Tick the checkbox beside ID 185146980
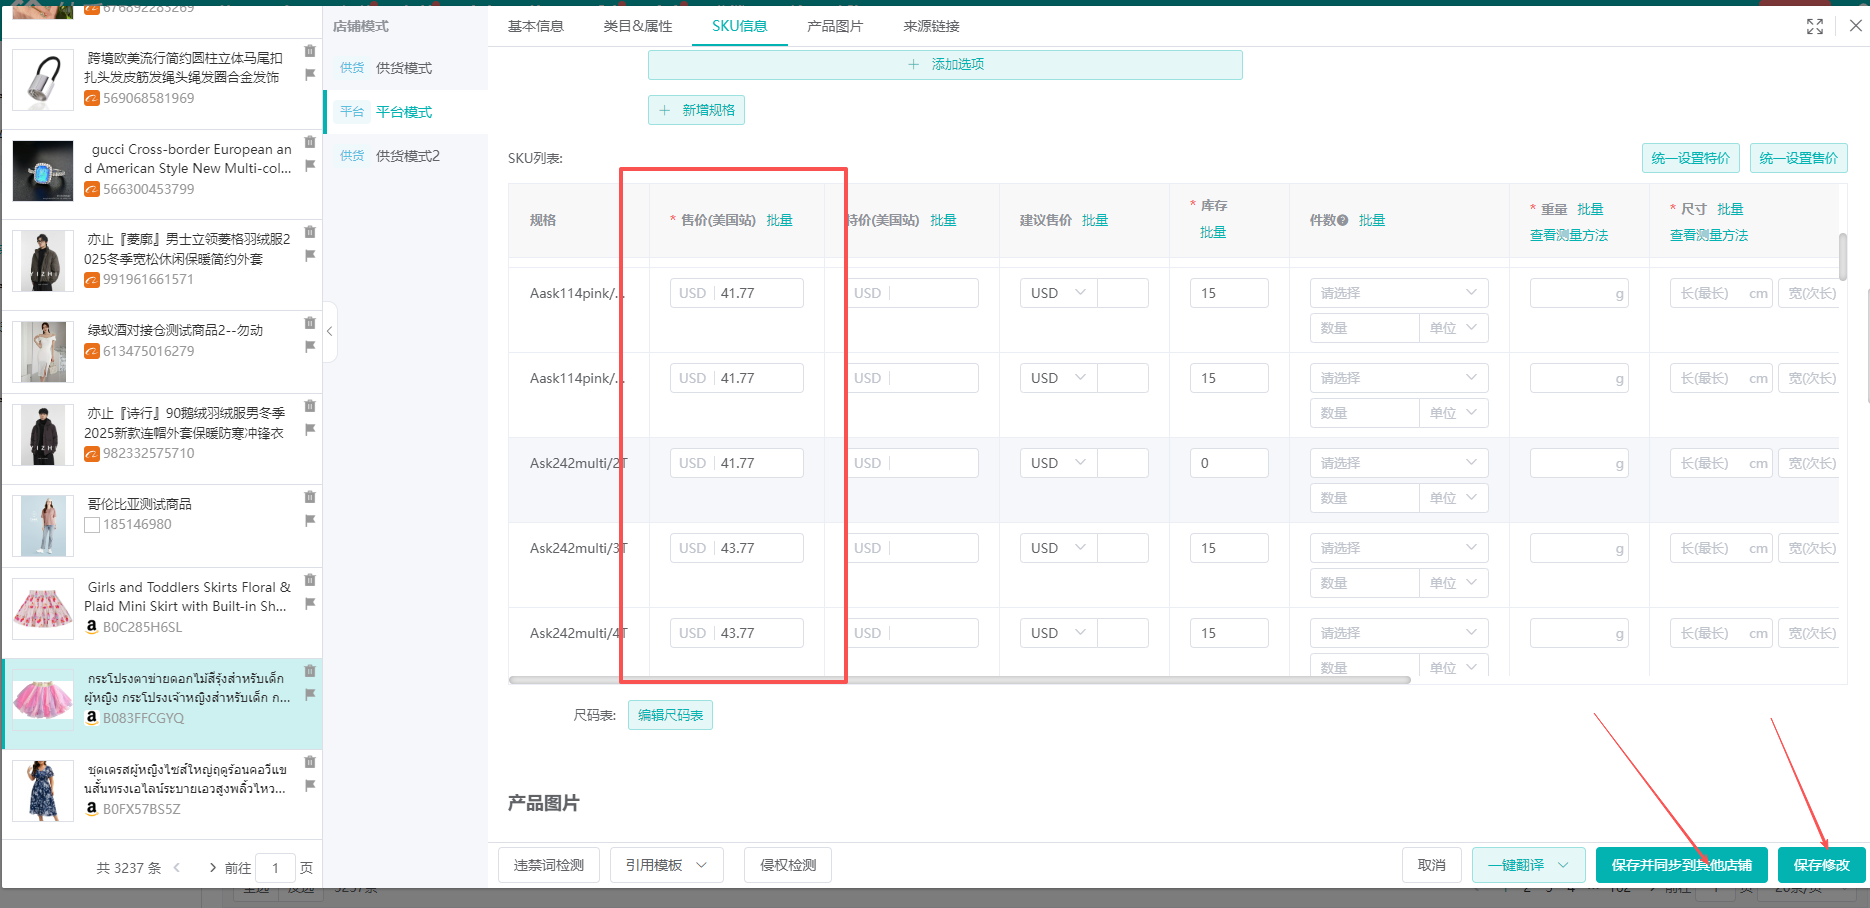The height and width of the screenshot is (908, 1870). [92, 525]
